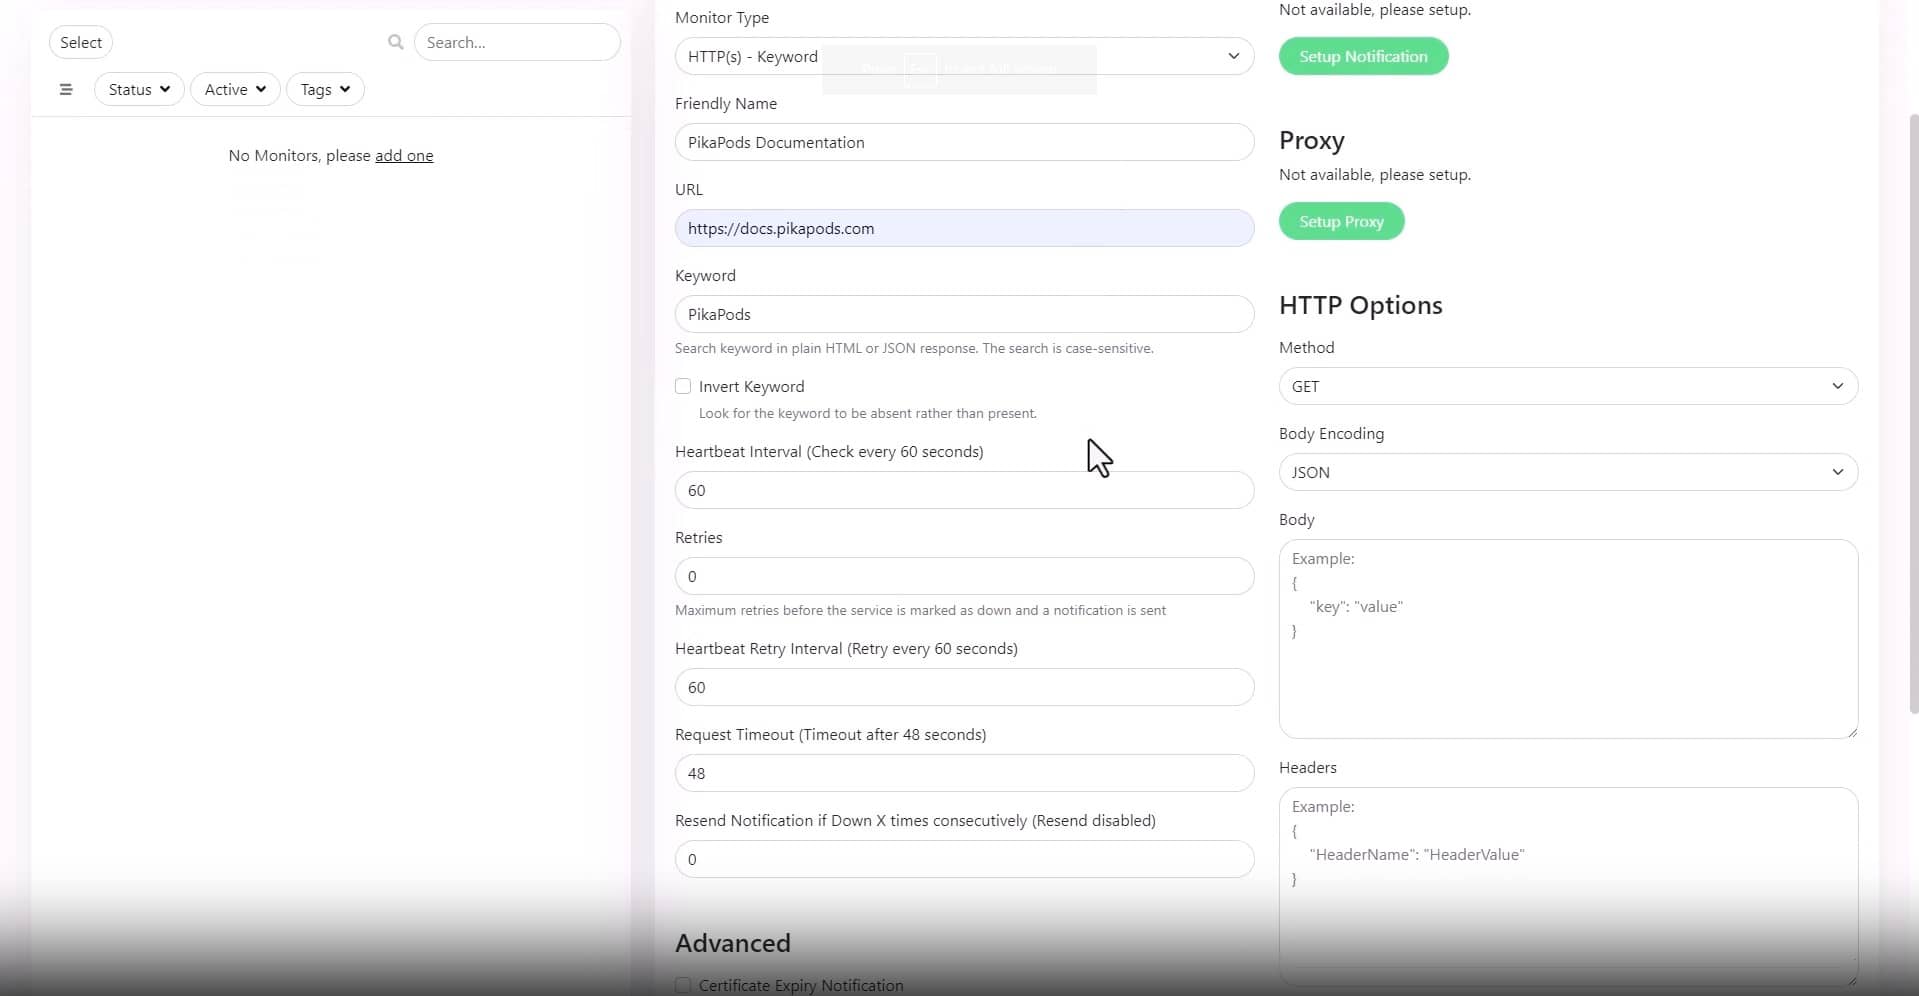Expand the HTTP Method dropdown
This screenshot has height=996, width=1919.
coord(1567,386)
